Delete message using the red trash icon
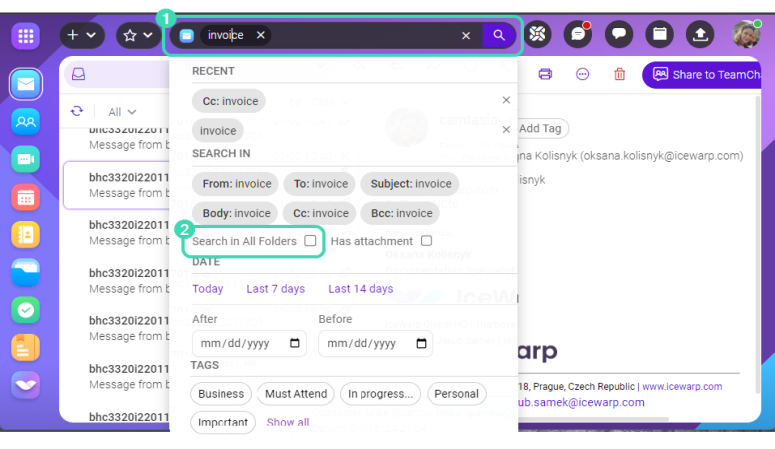 click(620, 74)
